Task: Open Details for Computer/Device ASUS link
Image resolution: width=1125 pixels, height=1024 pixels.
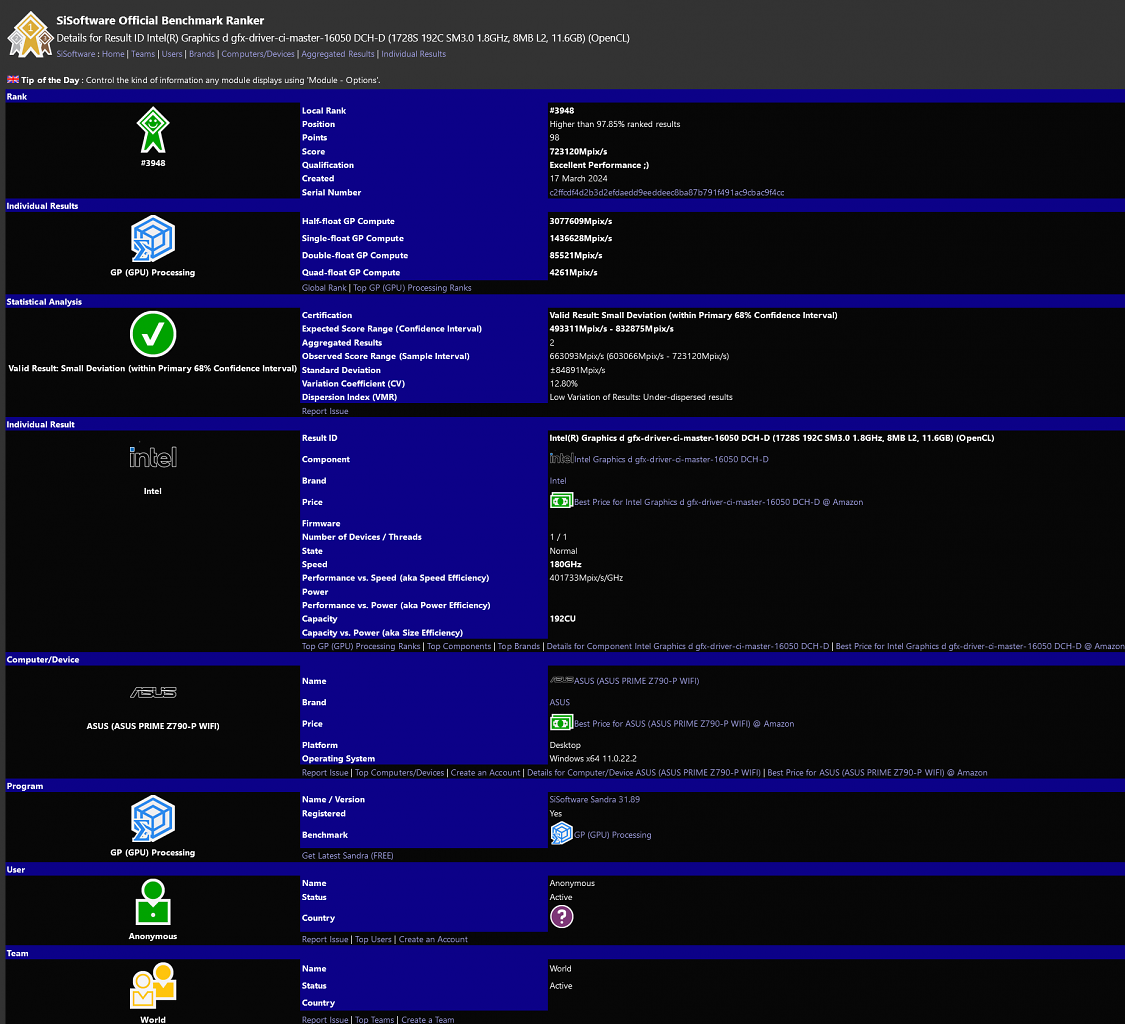Action: coord(644,773)
